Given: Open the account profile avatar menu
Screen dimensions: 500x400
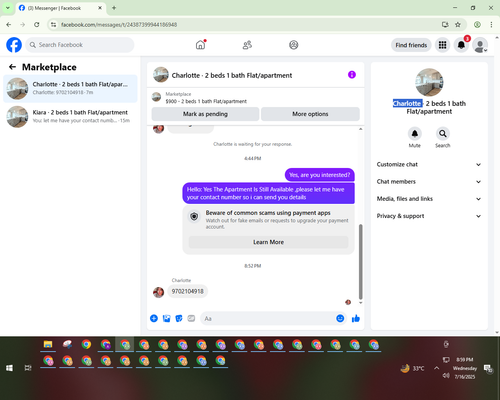Looking at the screenshot, I should [x=480, y=45].
